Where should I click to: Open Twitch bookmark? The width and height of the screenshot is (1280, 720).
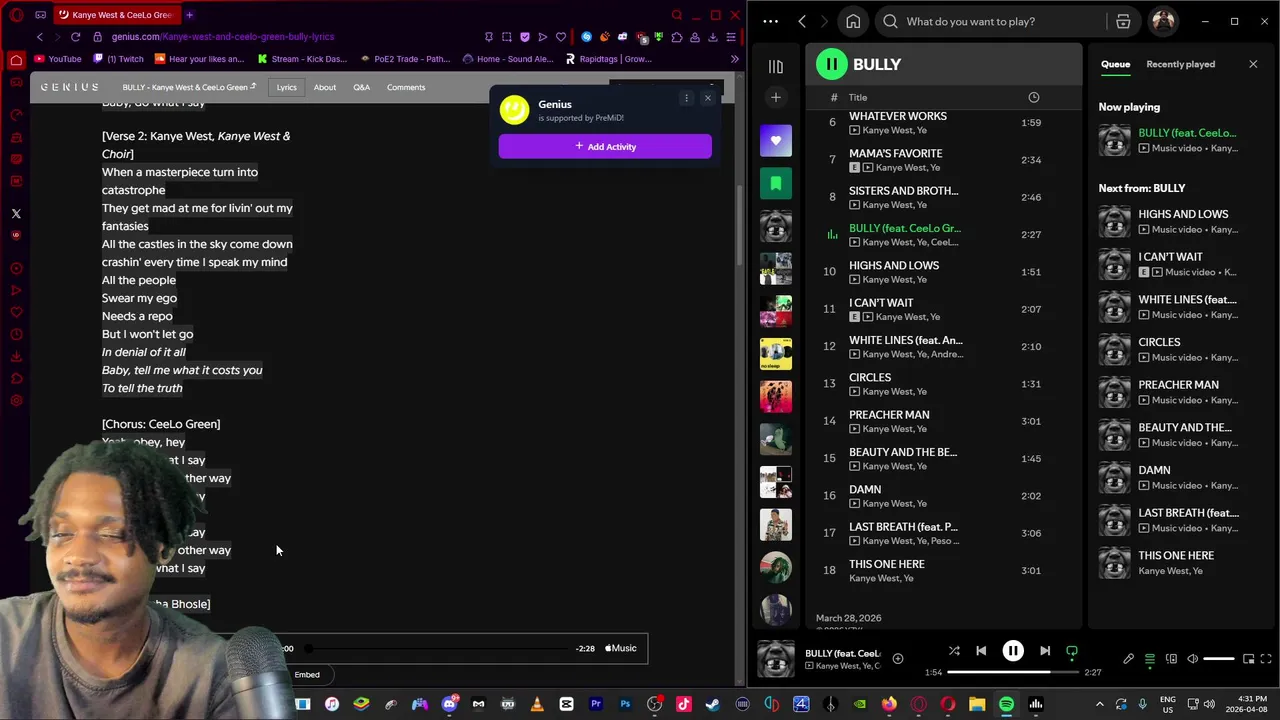point(119,59)
